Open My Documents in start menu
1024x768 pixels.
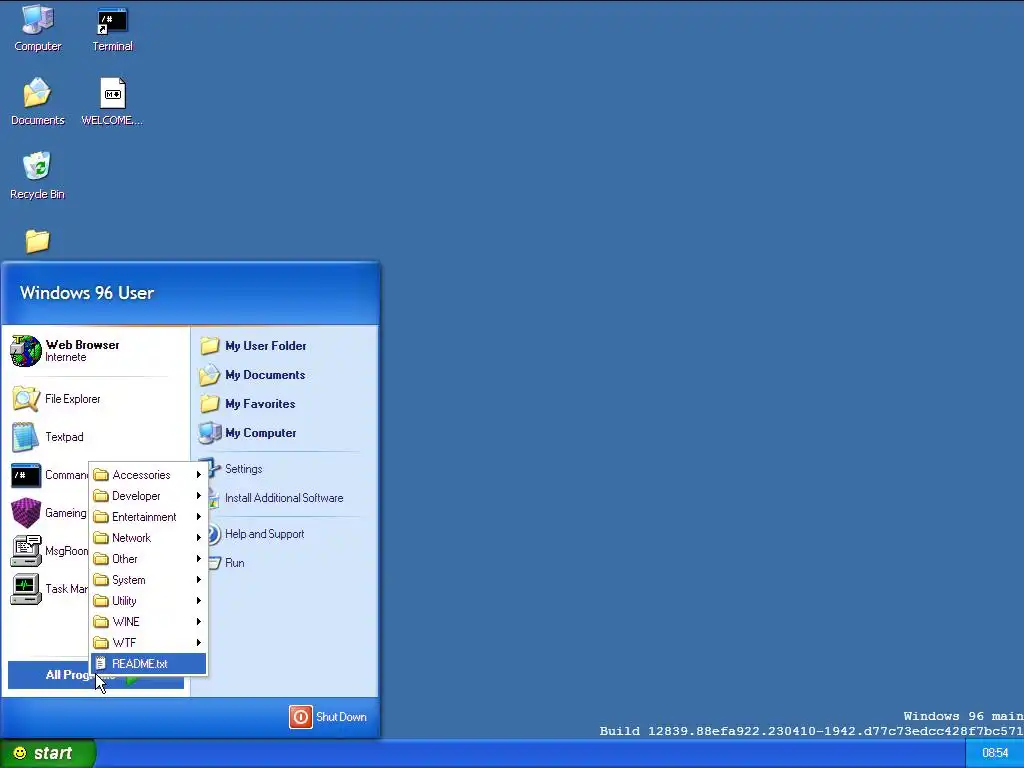coord(252,375)
